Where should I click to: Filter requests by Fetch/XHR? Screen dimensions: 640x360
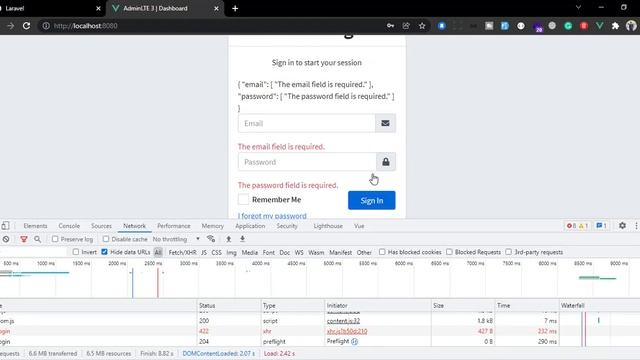point(182,252)
